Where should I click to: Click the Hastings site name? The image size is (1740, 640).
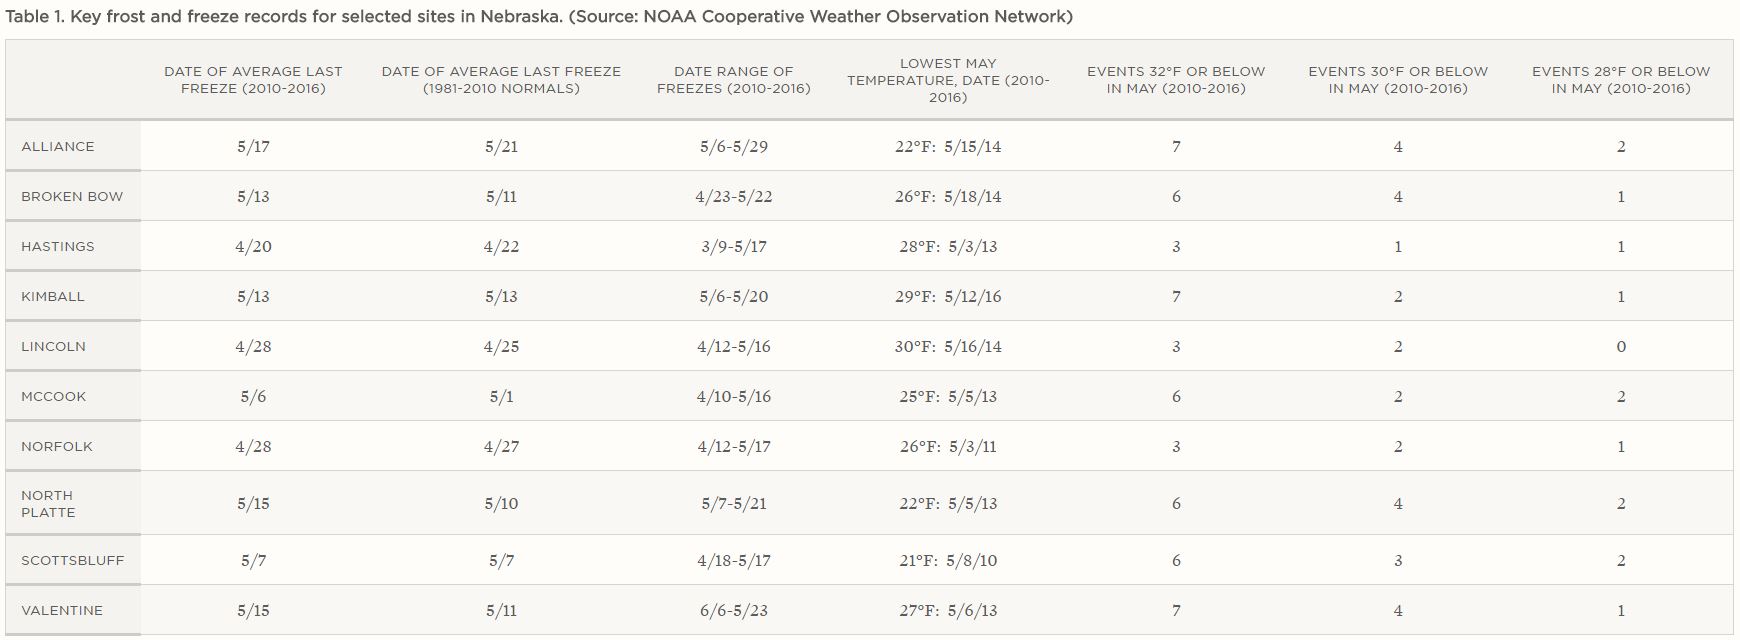[x=58, y=246]
